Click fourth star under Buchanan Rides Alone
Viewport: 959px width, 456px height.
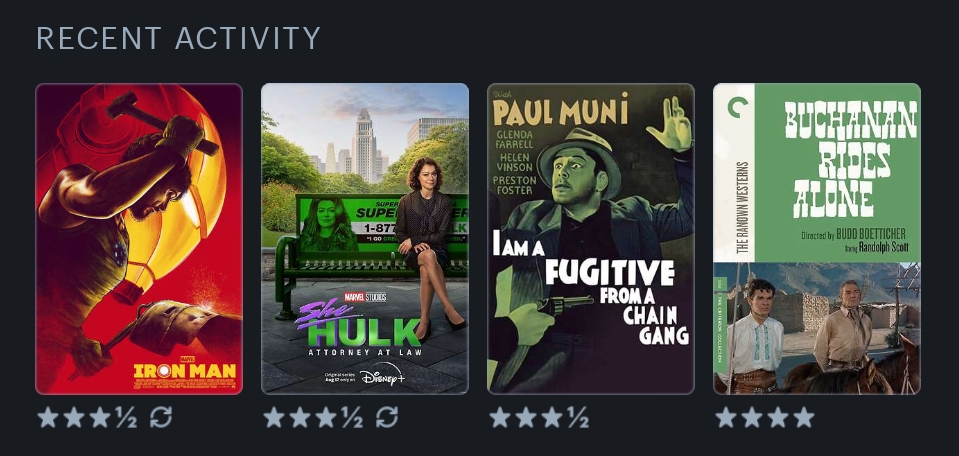click(x=804, y=417)
